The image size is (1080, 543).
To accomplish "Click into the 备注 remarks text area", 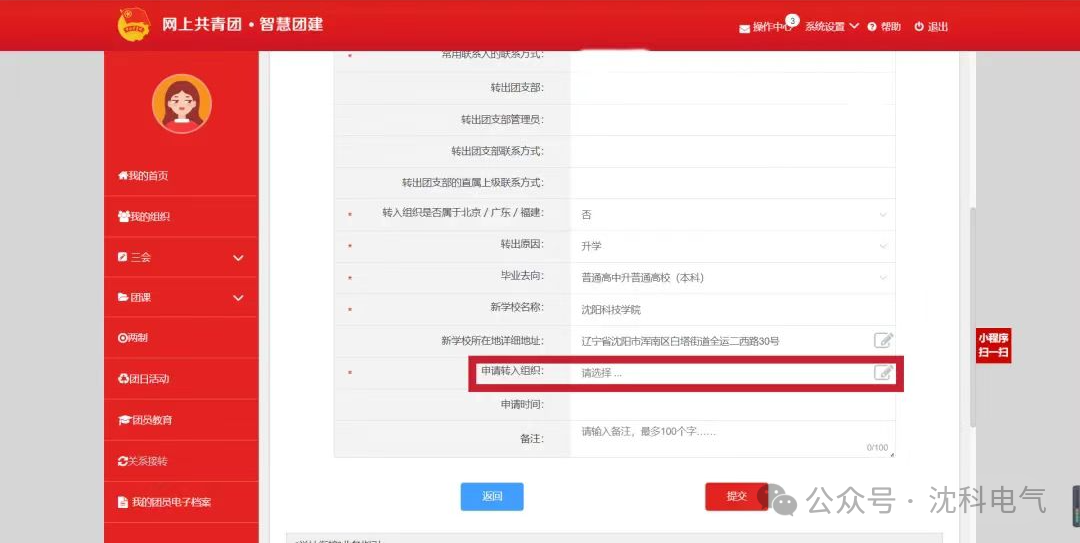I will [x=732, y=438].
